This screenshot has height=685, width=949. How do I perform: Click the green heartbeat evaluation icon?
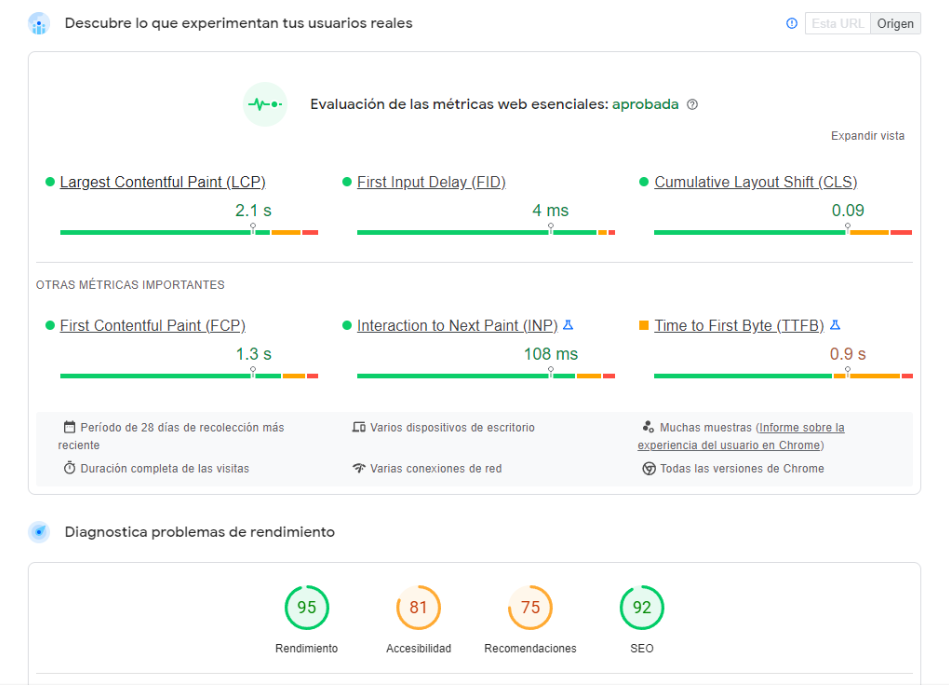coord(264,104)
